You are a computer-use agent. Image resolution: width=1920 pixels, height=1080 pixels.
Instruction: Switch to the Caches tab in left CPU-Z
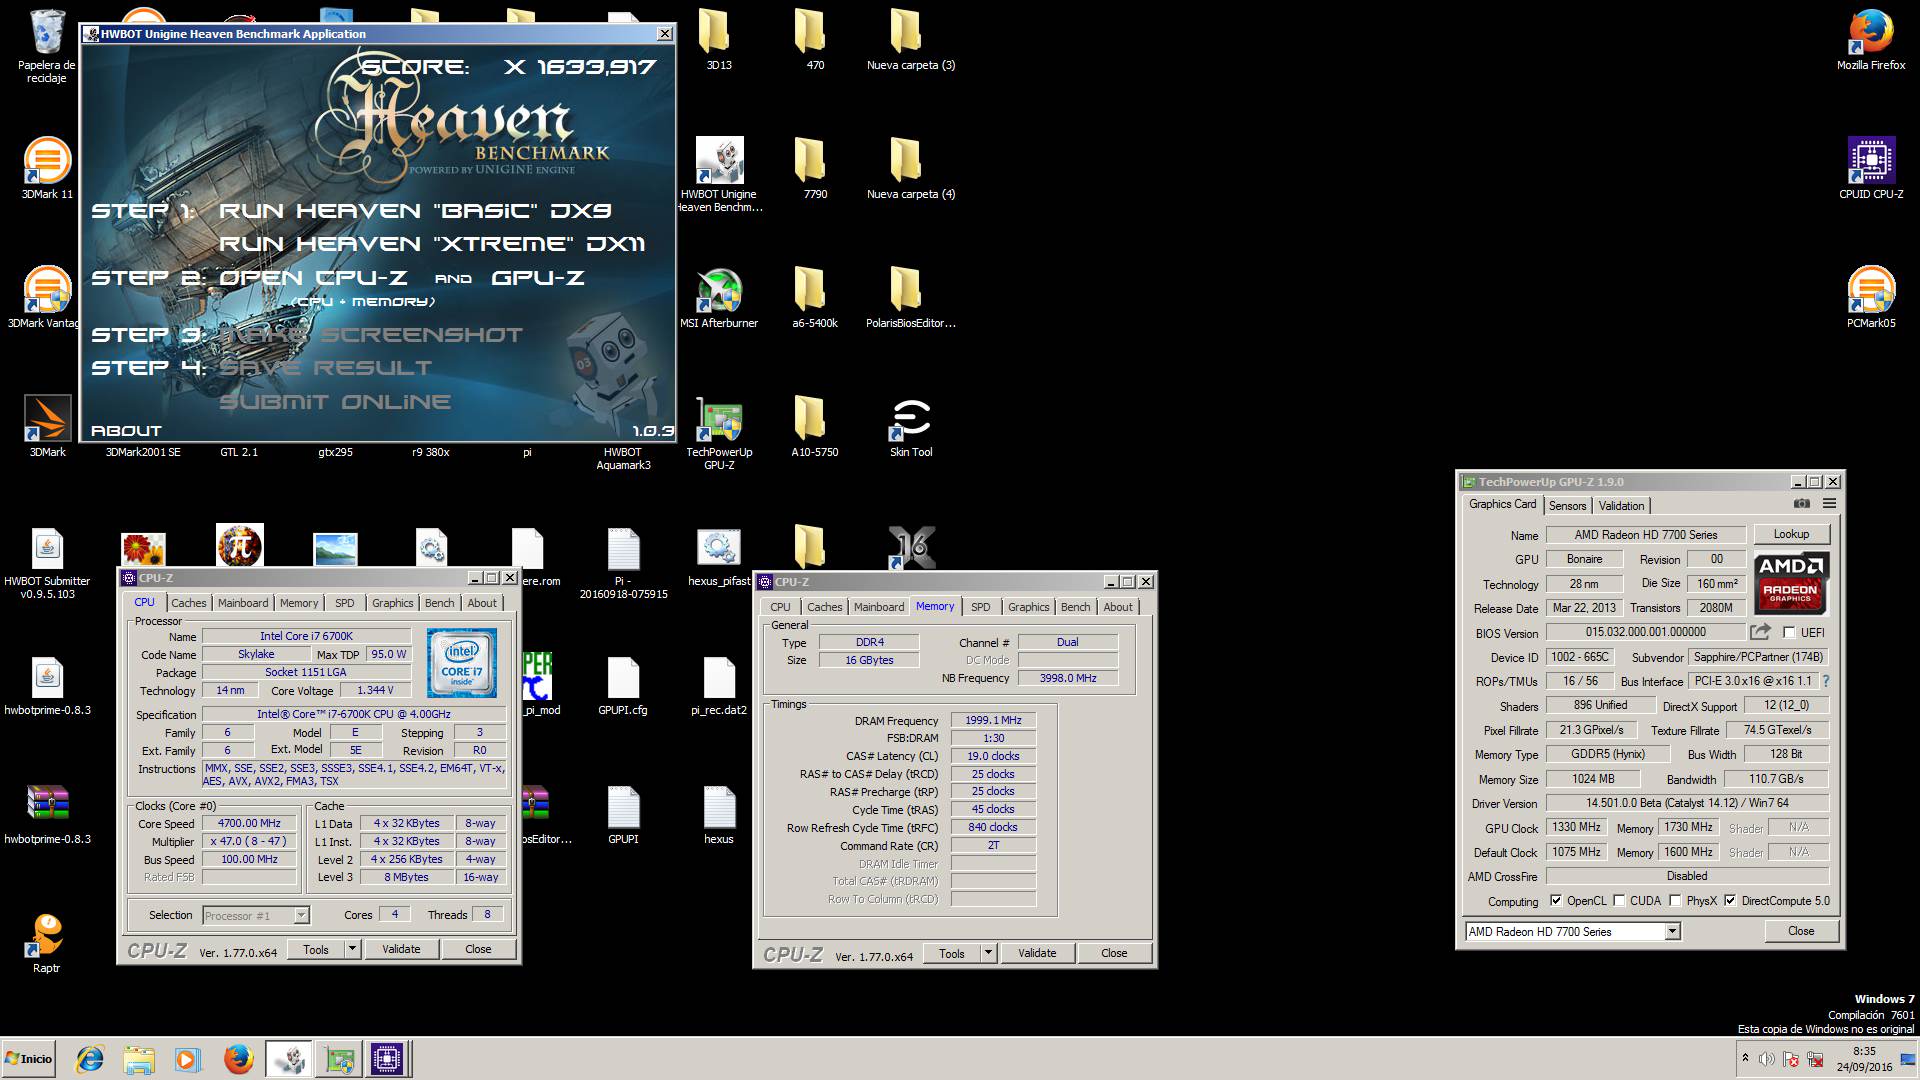click(x=188, y=603)
